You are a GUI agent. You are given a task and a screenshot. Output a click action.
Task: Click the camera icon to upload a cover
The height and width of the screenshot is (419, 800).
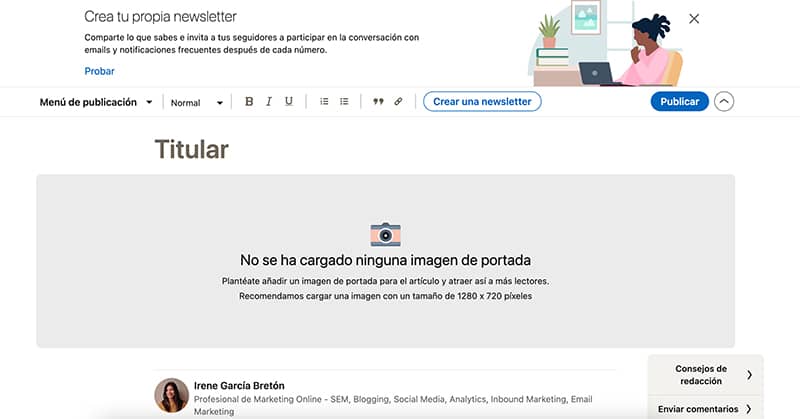click(x=386, y=235)
